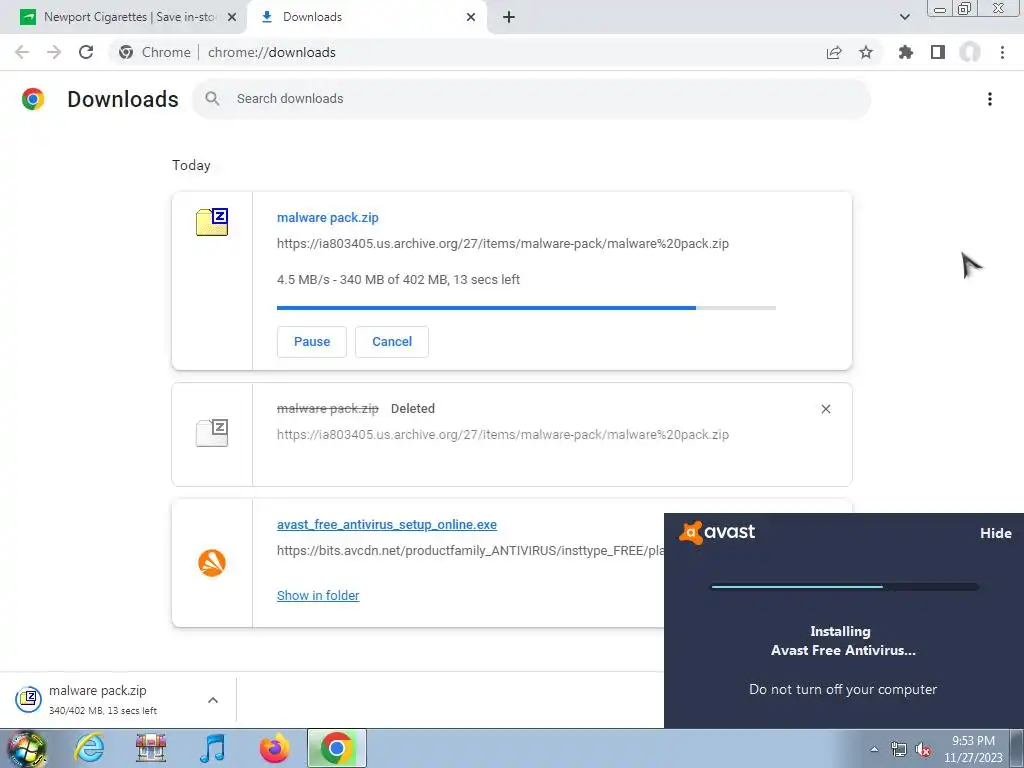
Task: Reload the page with the refresh icon
Action: tap(86, 52)
